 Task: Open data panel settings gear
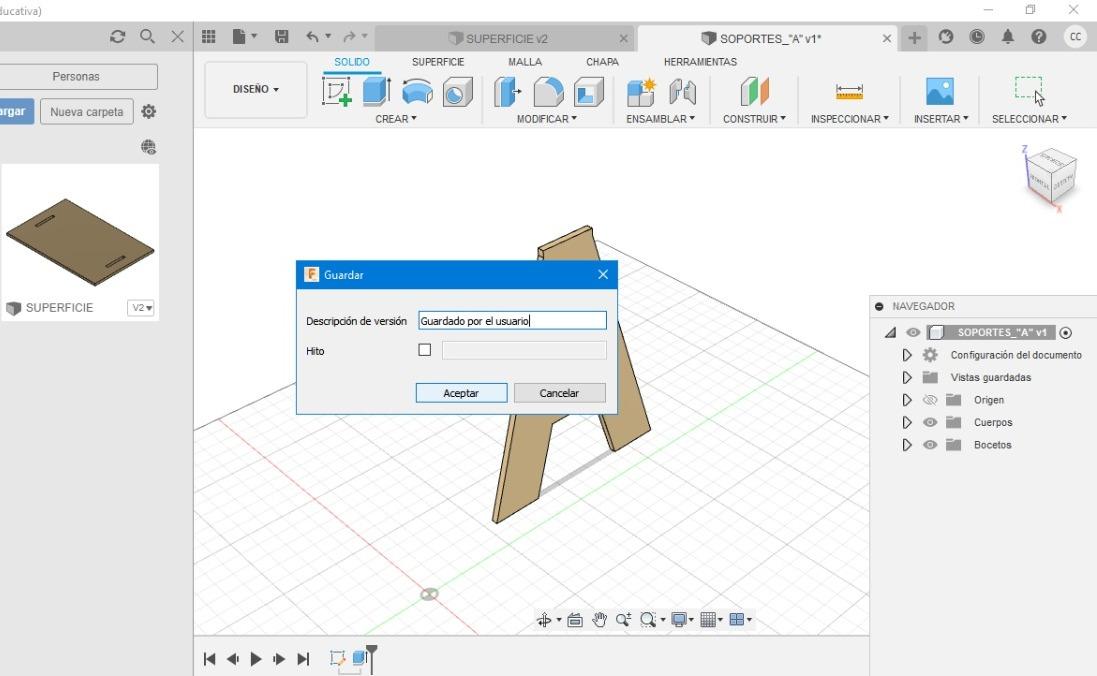[x=148, y=111]
